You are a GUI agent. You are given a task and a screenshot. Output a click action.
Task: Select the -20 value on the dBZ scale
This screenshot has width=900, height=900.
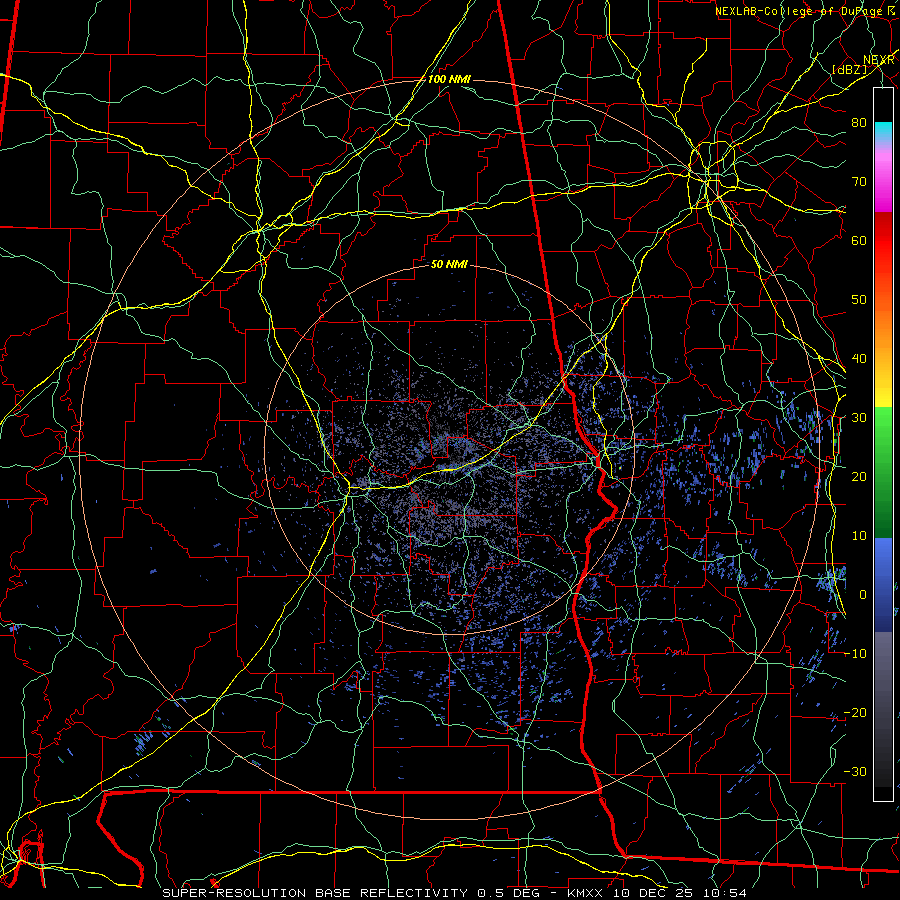coord(855,712)
